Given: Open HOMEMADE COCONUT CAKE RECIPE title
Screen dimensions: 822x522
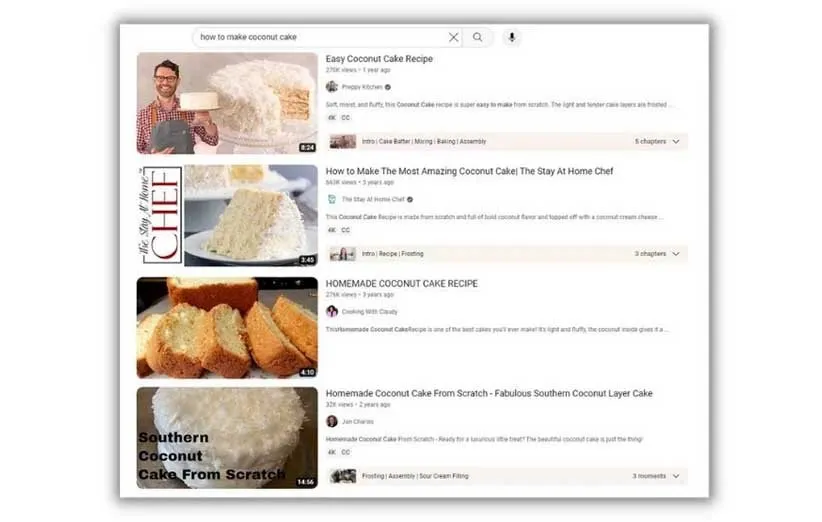Looking at the screenshot, I should click(x=401, y=284).
